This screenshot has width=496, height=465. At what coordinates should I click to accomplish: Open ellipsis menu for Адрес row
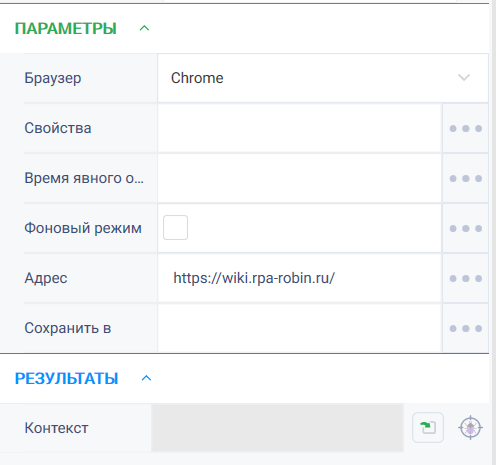[x=465, y=278]
